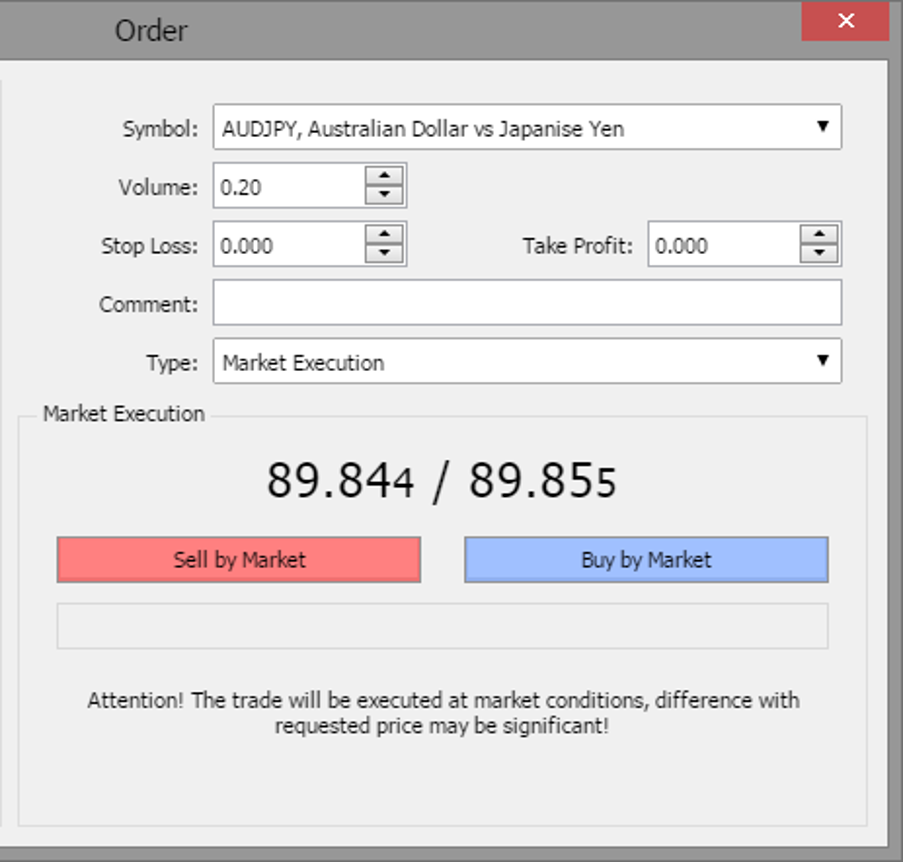This screenshot has height=862, width=904.
Task: Click the Stop Loss value field
Action: pos(289,246)
